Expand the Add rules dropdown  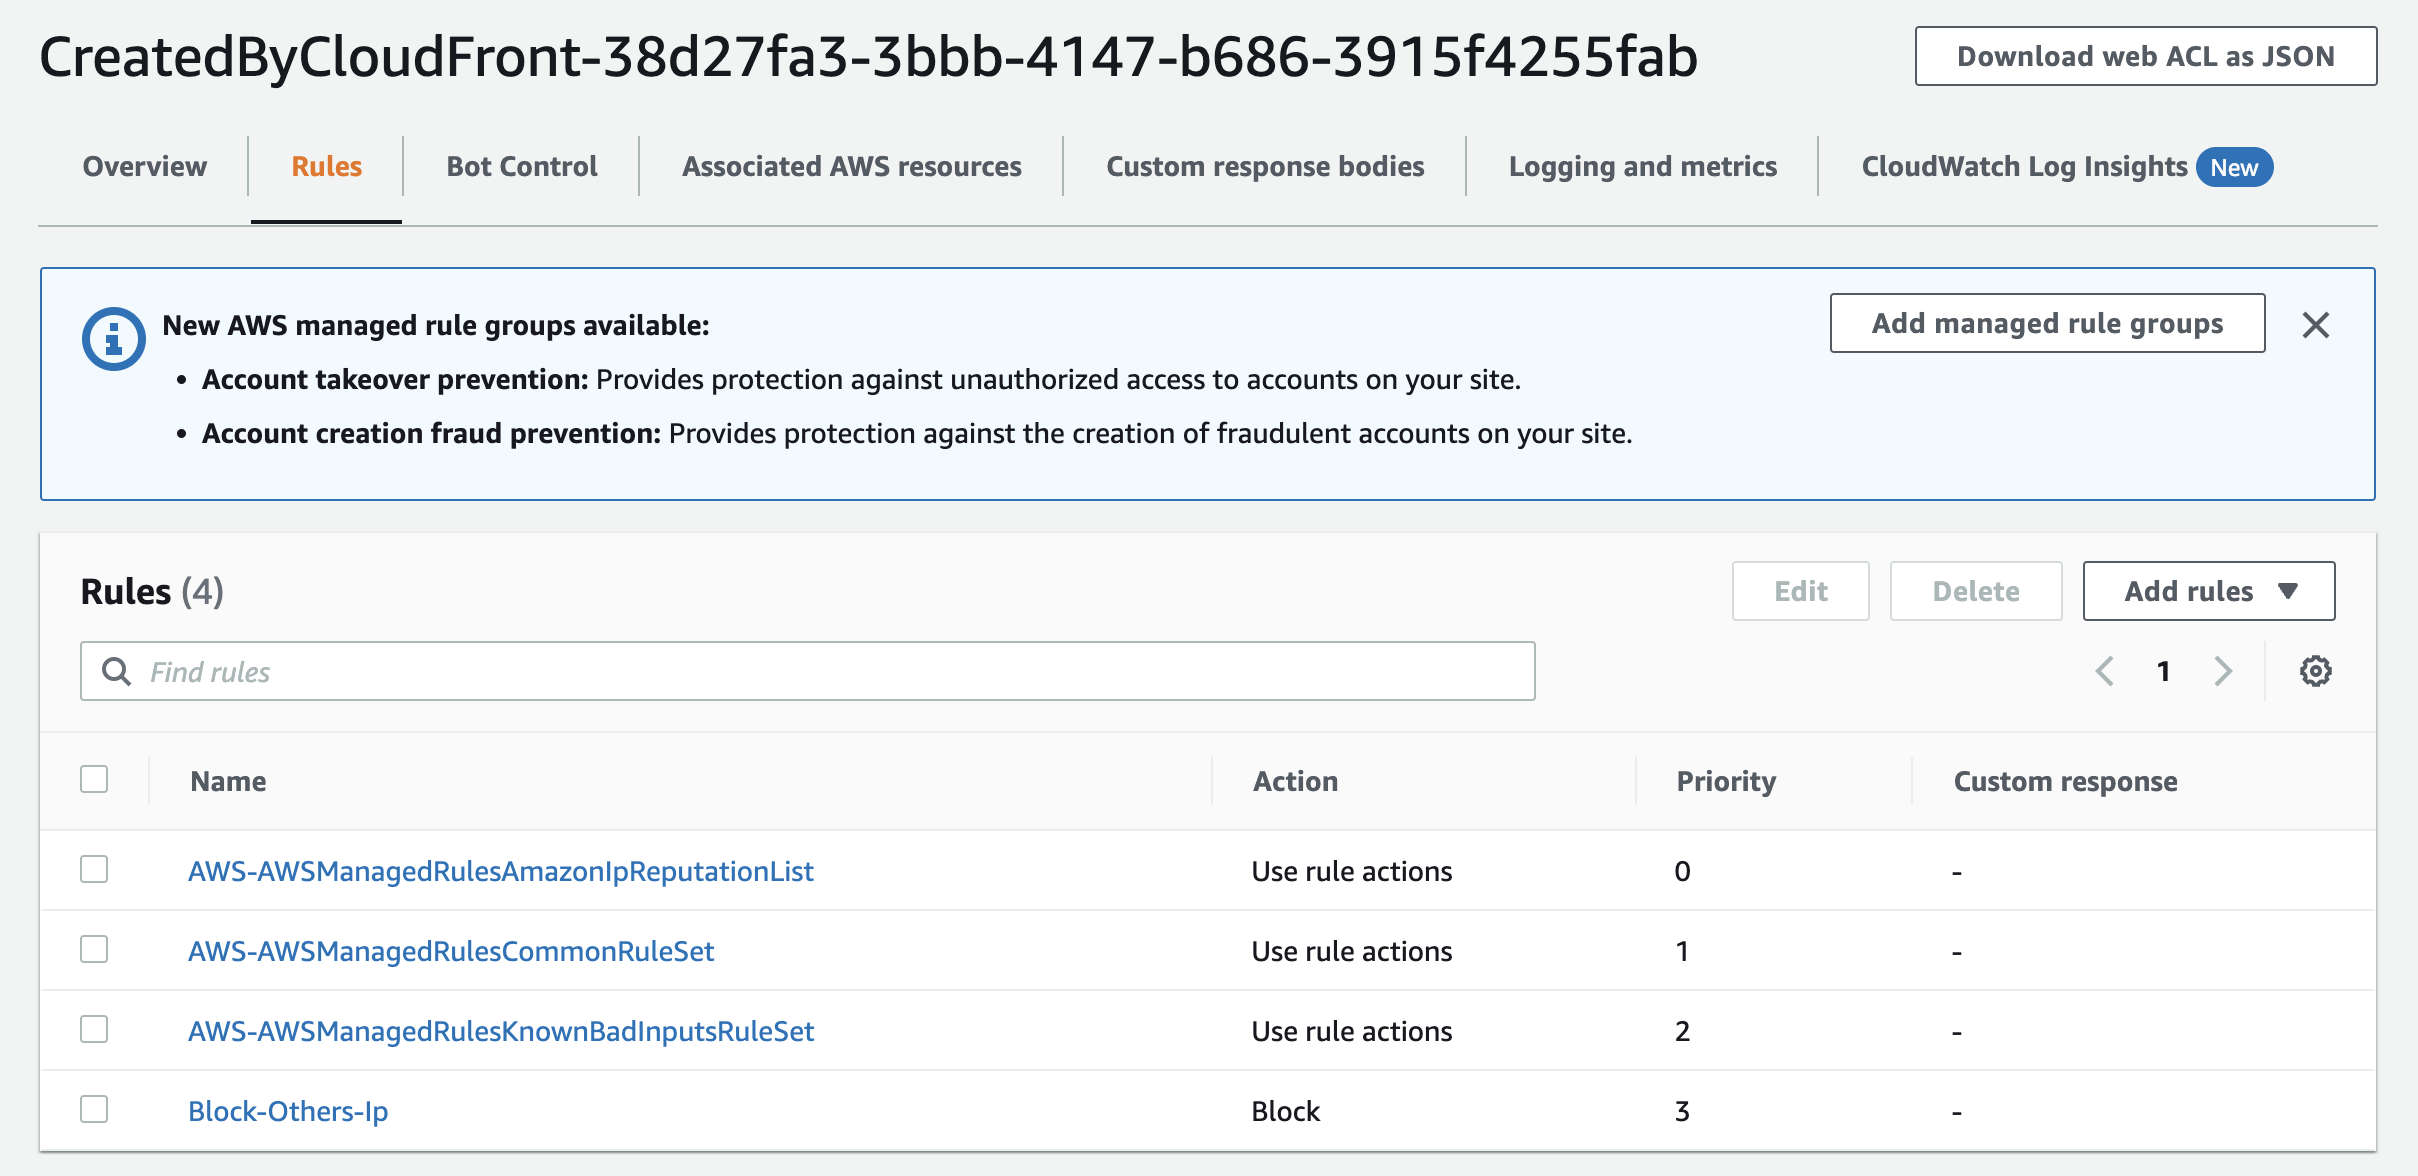[2208, 591]
